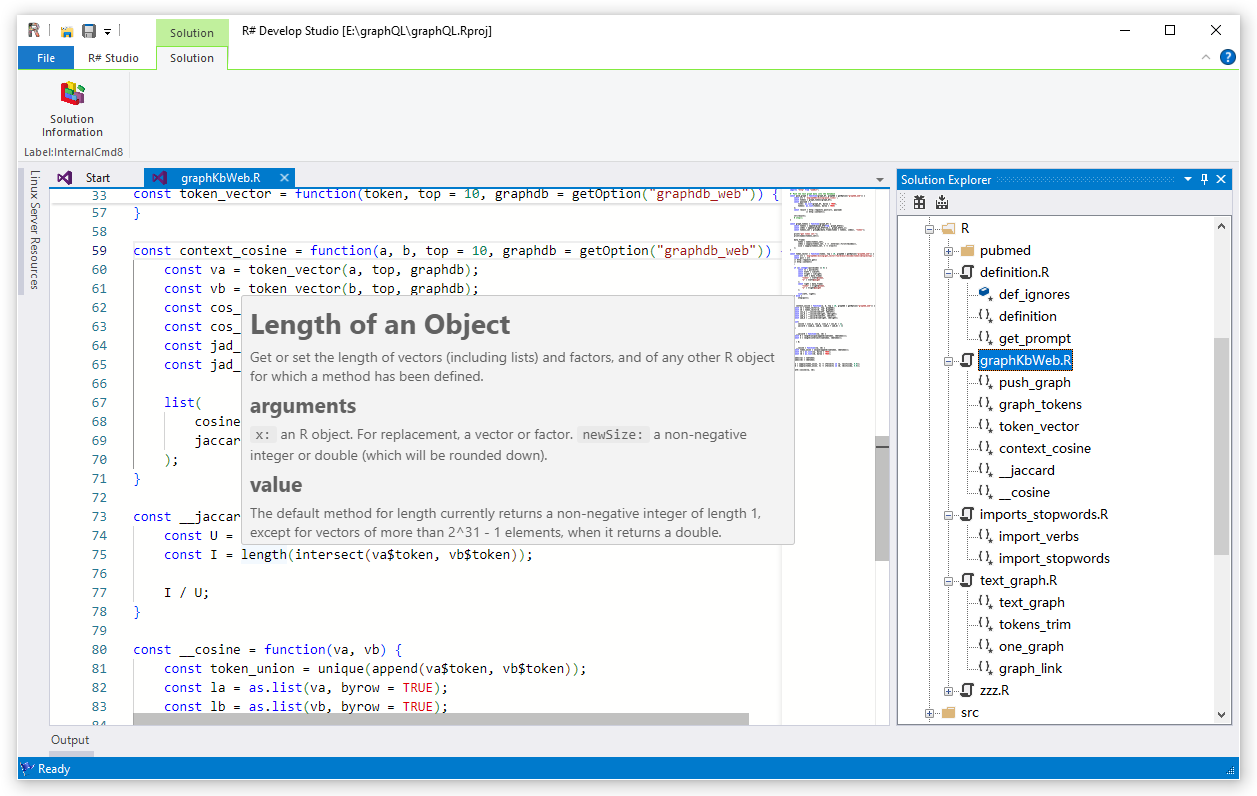Click the save disk icon in title bar

(89, 31)
